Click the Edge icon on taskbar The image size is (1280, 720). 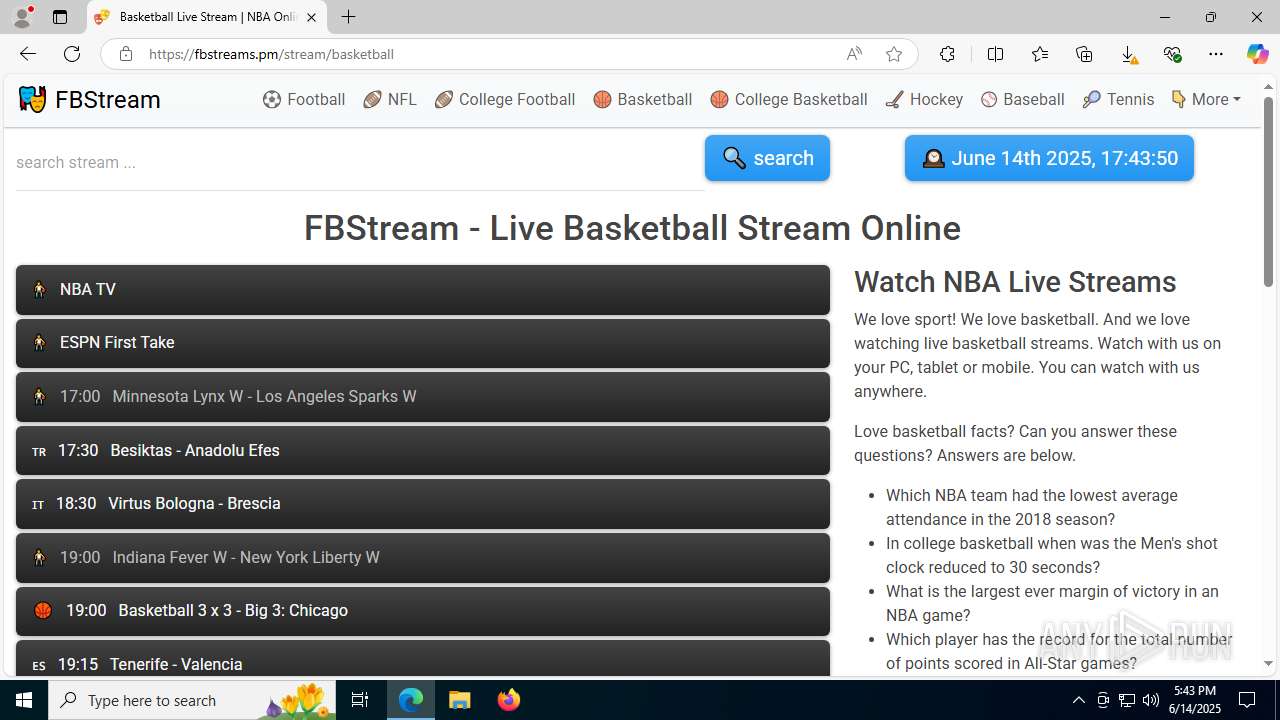point(411,700)
